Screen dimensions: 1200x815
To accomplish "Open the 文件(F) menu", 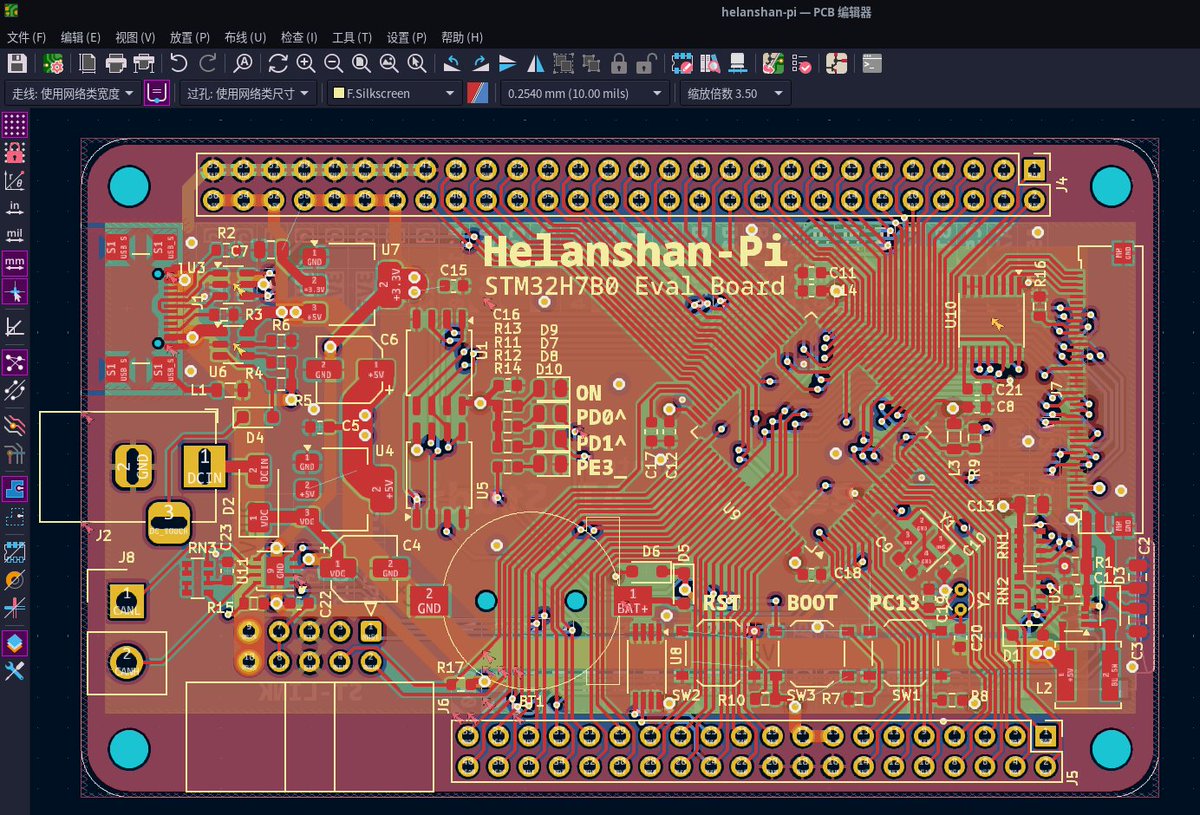I will click(27, 37).
